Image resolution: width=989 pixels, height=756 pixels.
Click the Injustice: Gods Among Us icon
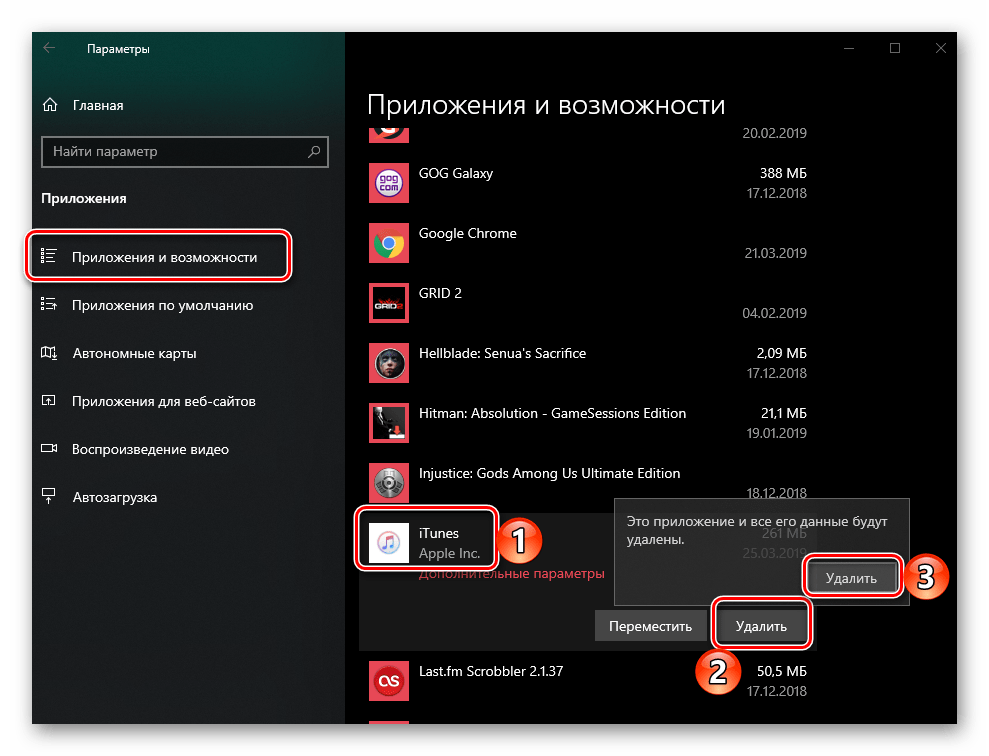pos(388,483)
